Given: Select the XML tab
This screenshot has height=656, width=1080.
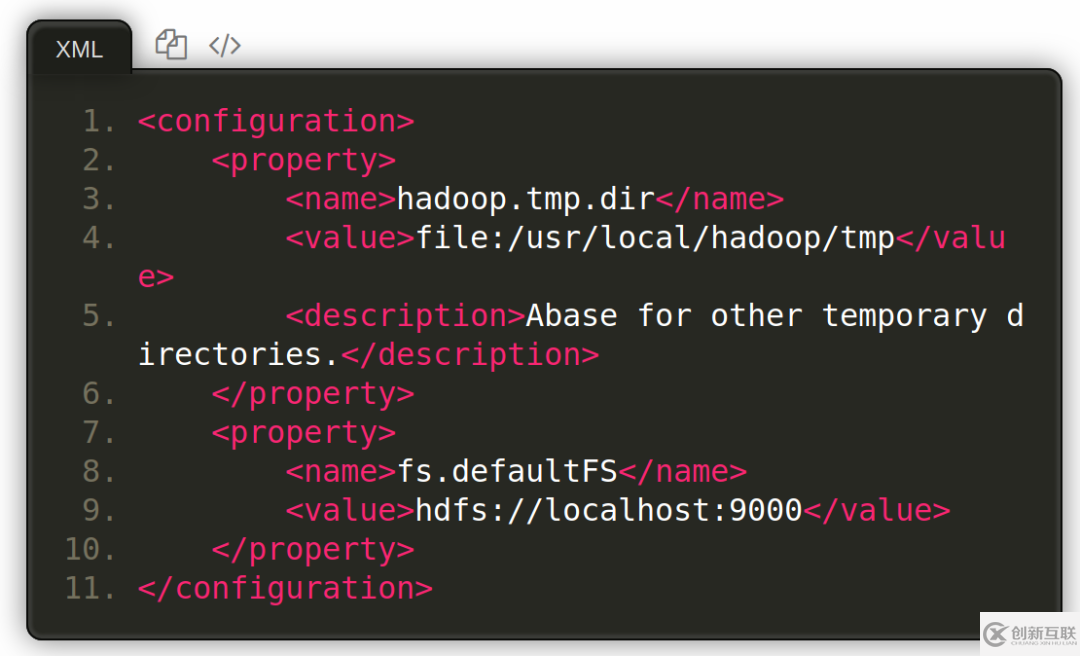Looking at the screenshot, I should [79, 49].
